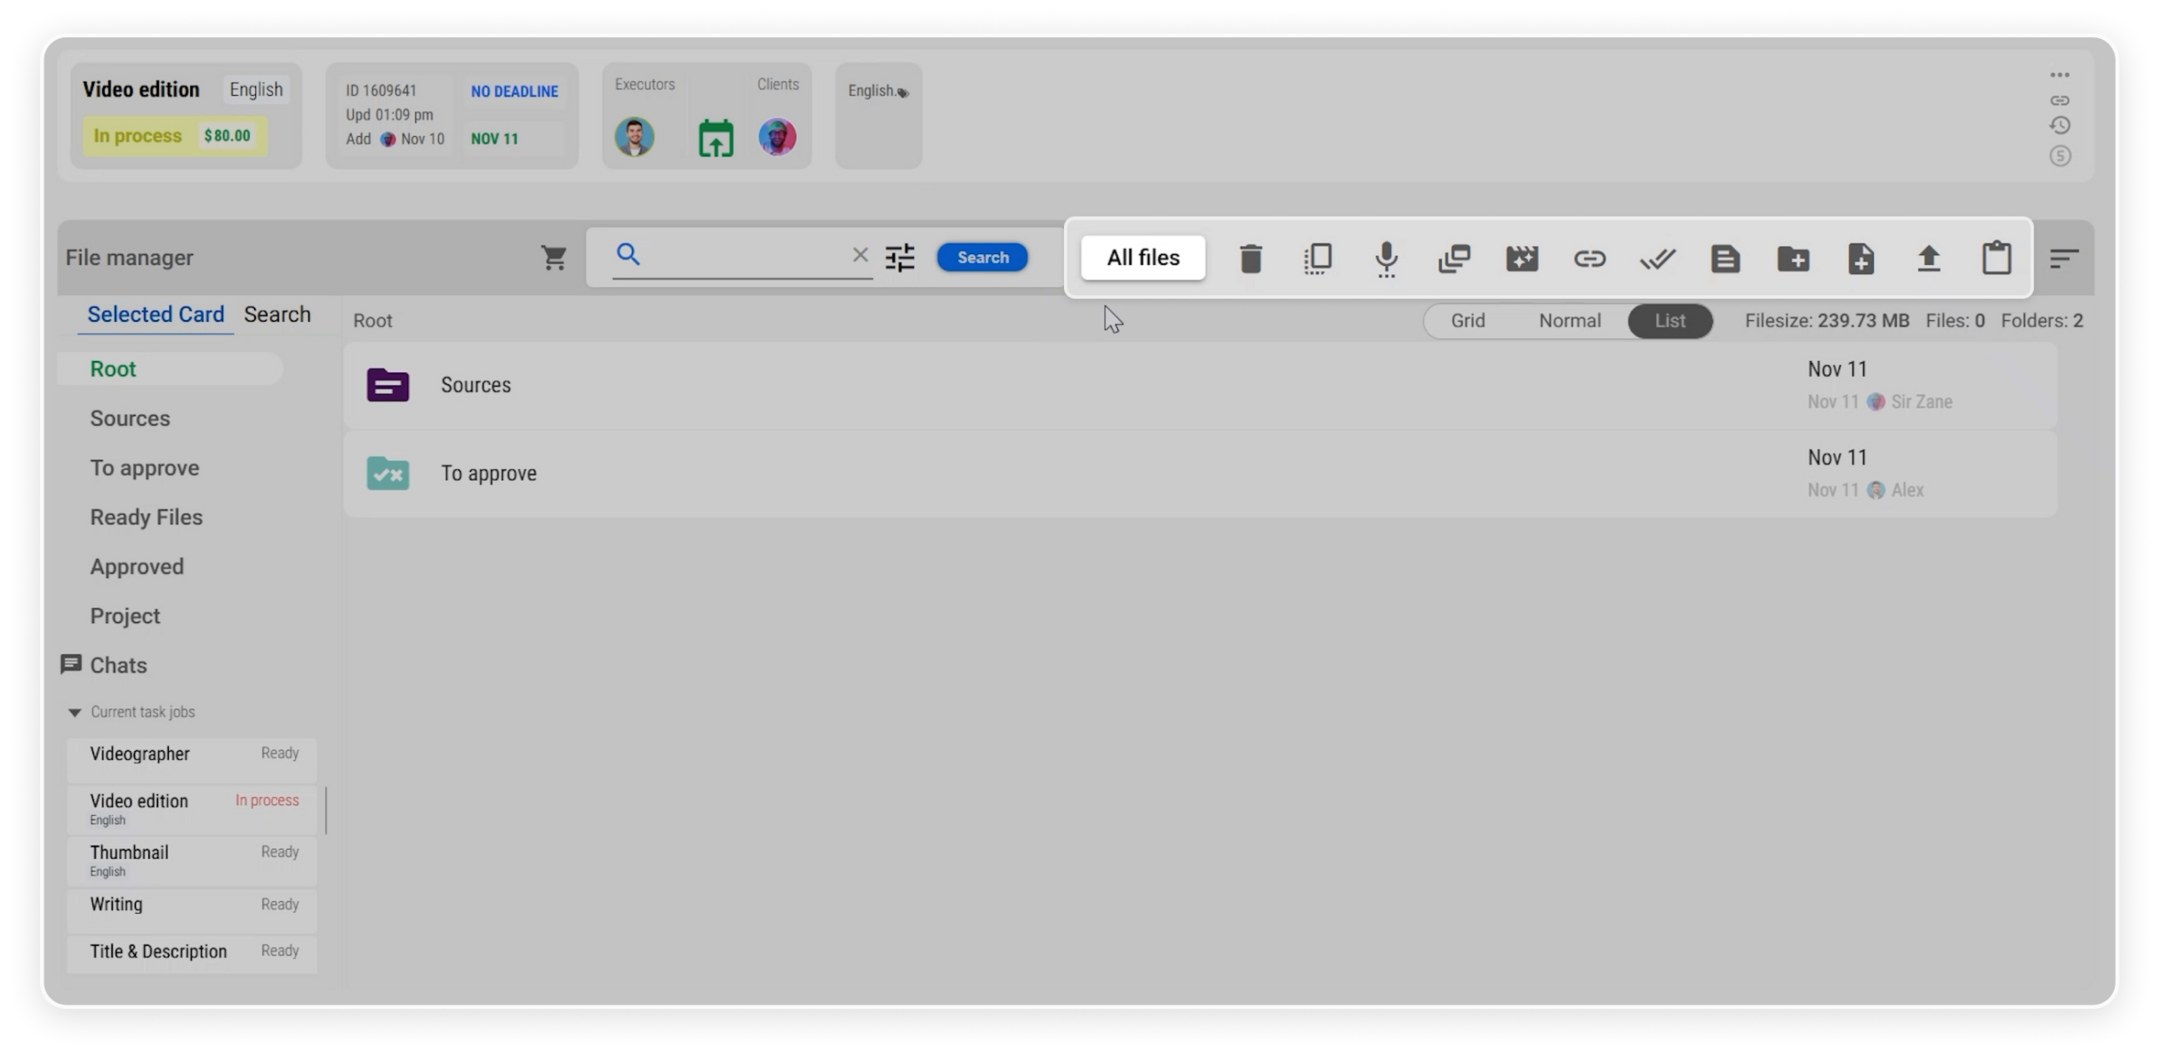Click the trash delete icon in toolbar
Viewport: 2160px width, 1056px height.
[x=1250, y=259]
